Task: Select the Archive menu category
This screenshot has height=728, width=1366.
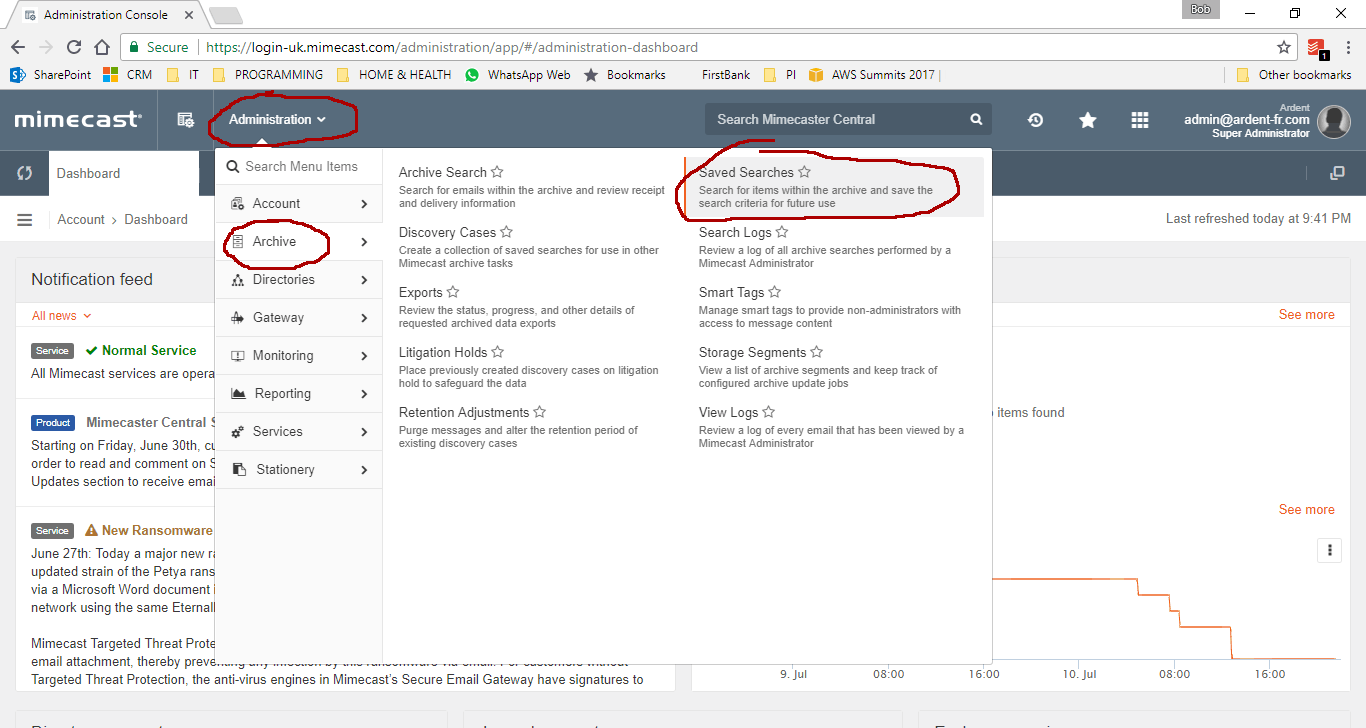Action: [299, 242]
